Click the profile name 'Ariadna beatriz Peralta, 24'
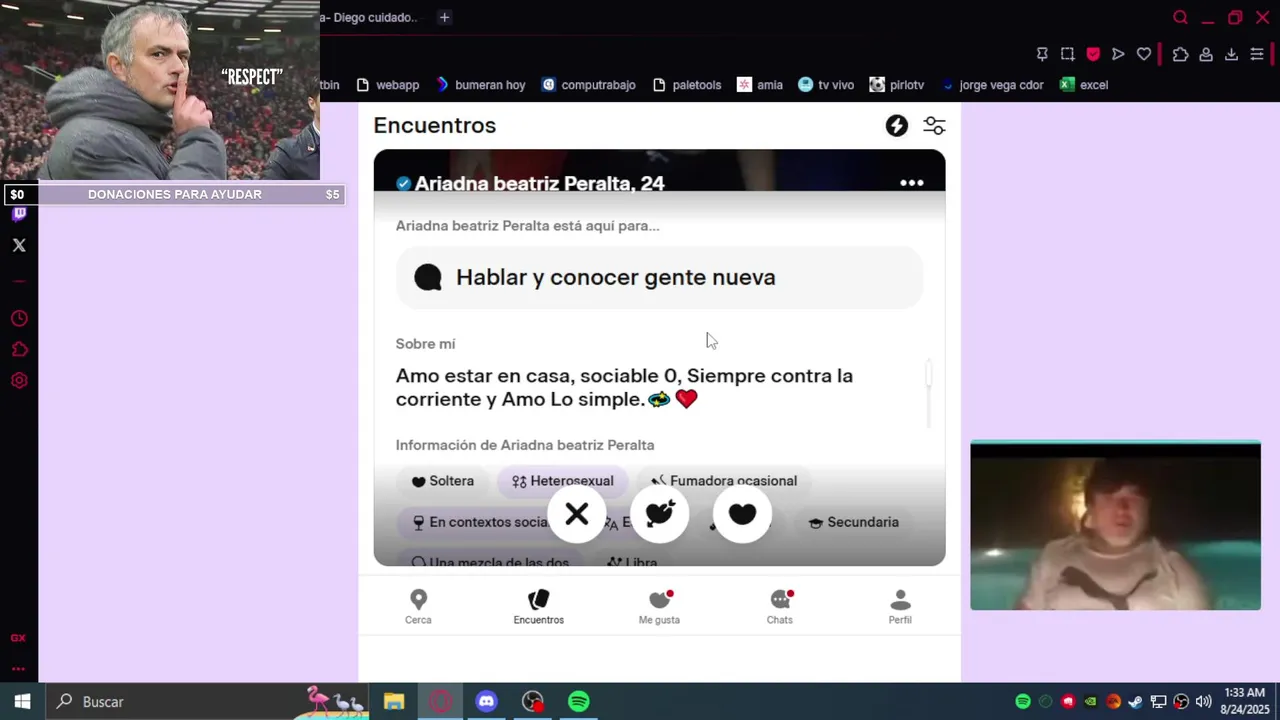 click(x=539, y=183)
